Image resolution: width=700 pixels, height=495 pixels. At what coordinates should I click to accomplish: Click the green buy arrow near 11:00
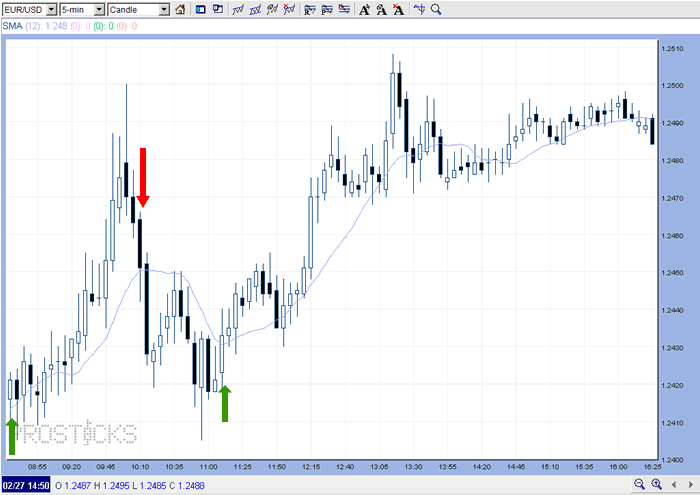point(225,403)
